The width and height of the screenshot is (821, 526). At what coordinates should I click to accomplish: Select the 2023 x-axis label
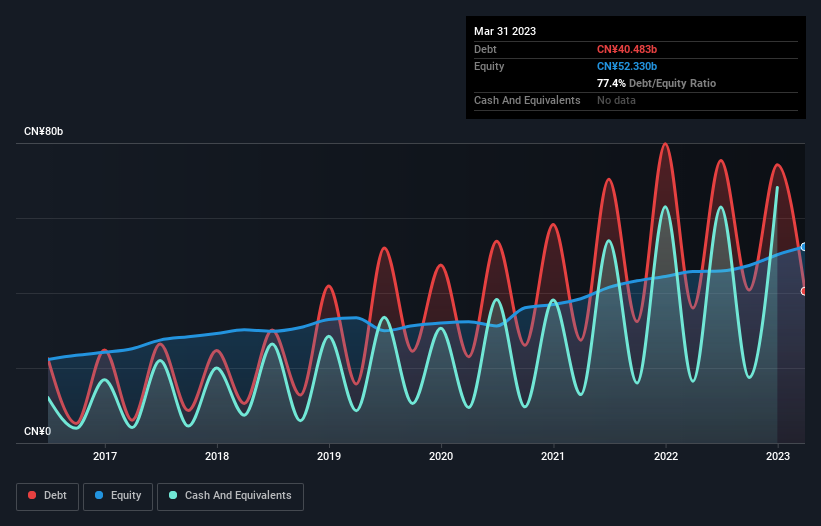pos(778,456)
